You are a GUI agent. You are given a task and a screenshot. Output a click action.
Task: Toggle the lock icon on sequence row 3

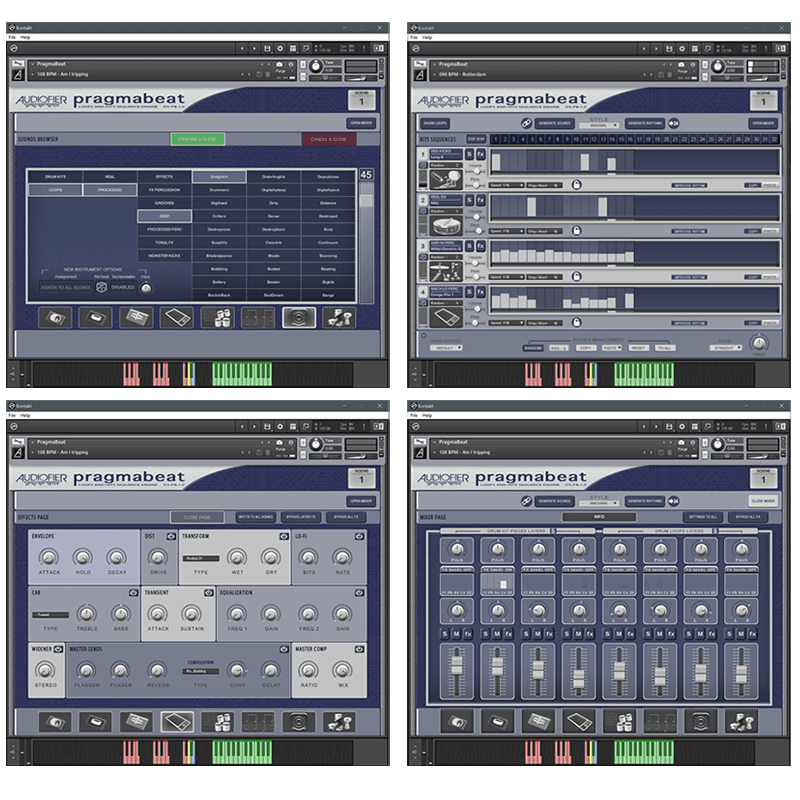577,277
